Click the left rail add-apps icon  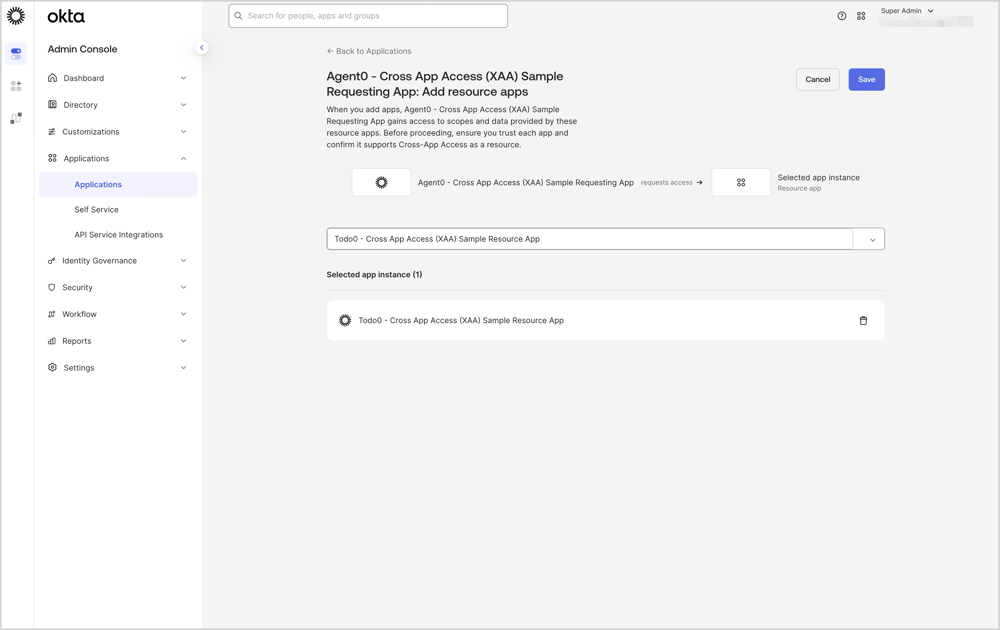pyautogui.click(x=15, y=86)
